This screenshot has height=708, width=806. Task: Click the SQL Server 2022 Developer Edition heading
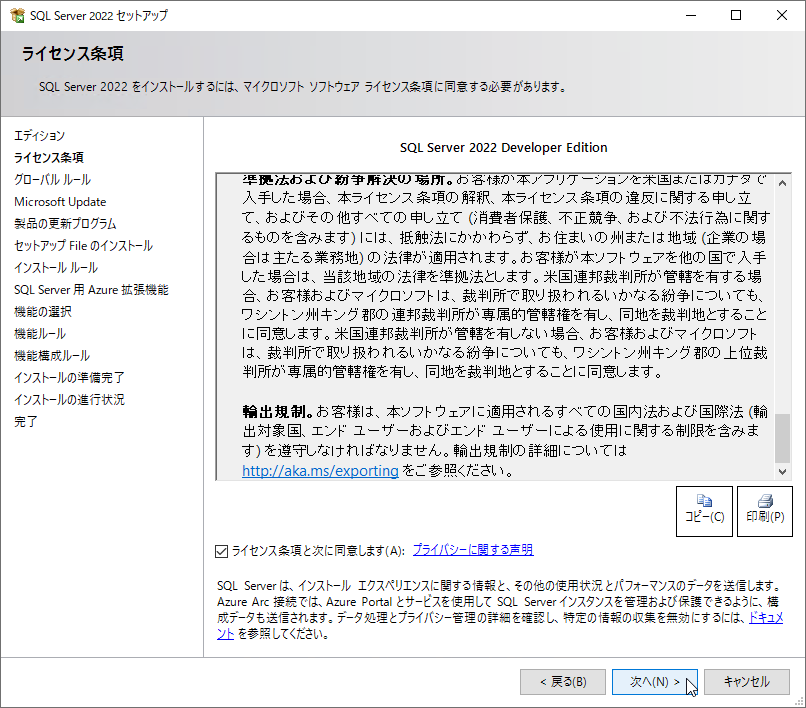point(504,148)
